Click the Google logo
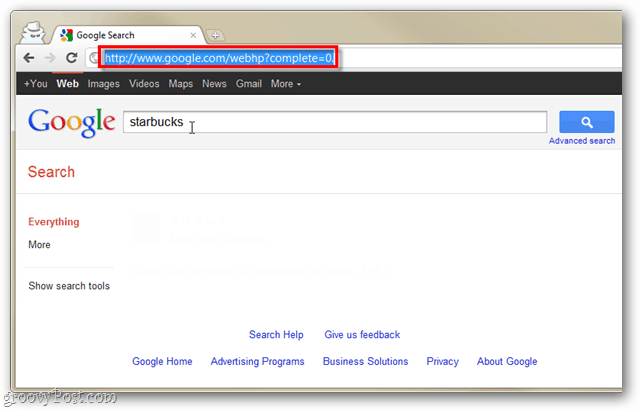Image resolution: width=640 pixels, height=411 pixels. (71, 122)
